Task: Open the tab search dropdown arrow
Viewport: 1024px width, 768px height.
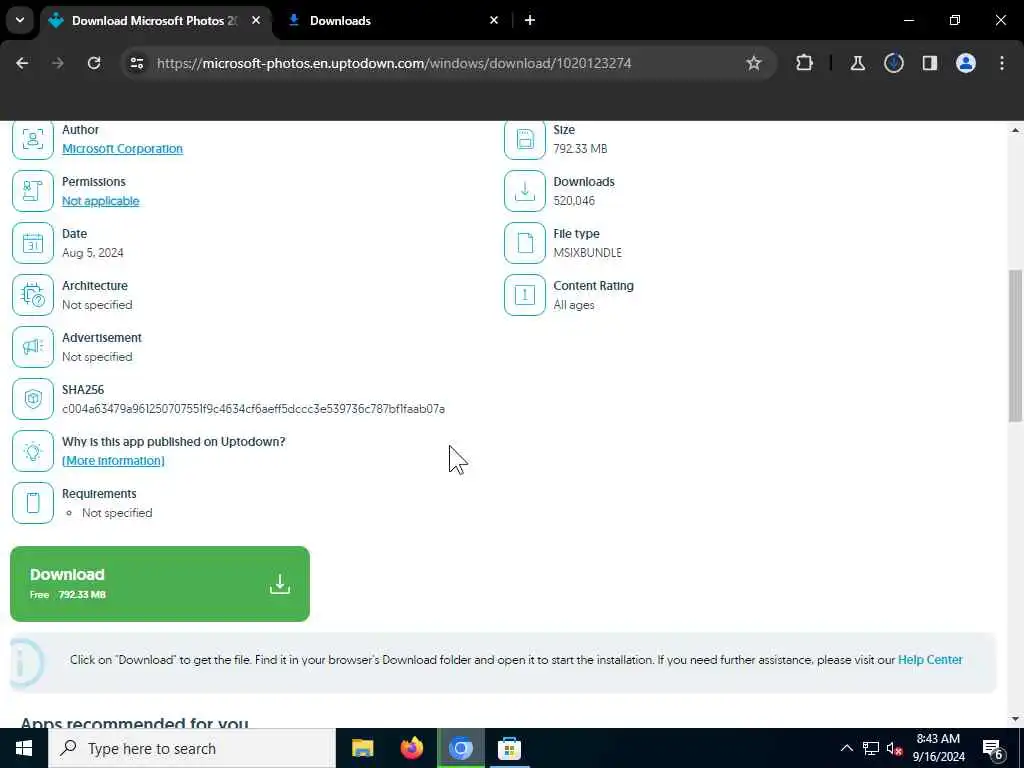Action: 20,20
